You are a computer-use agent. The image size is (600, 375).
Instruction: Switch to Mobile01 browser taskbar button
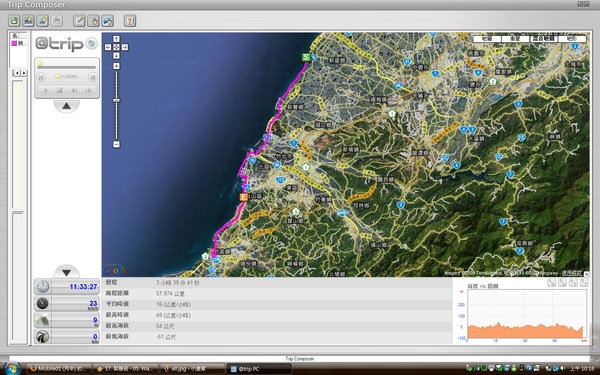[60, 369]
